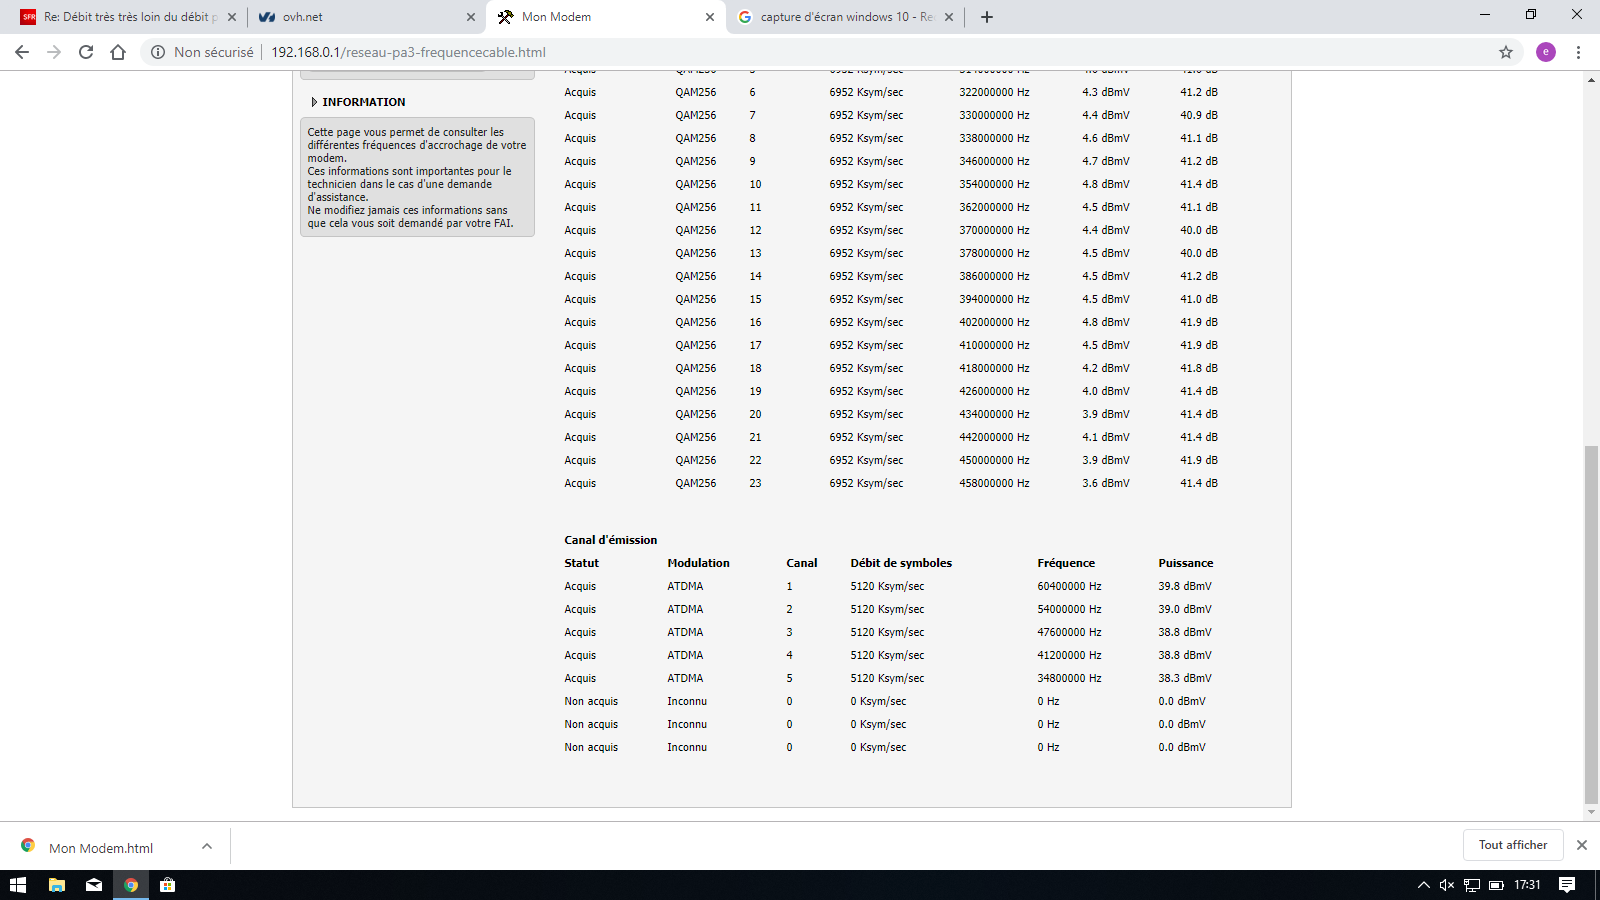Open a new browser tab
Screen dimensions: 1600x900
(x=986, y=17)
